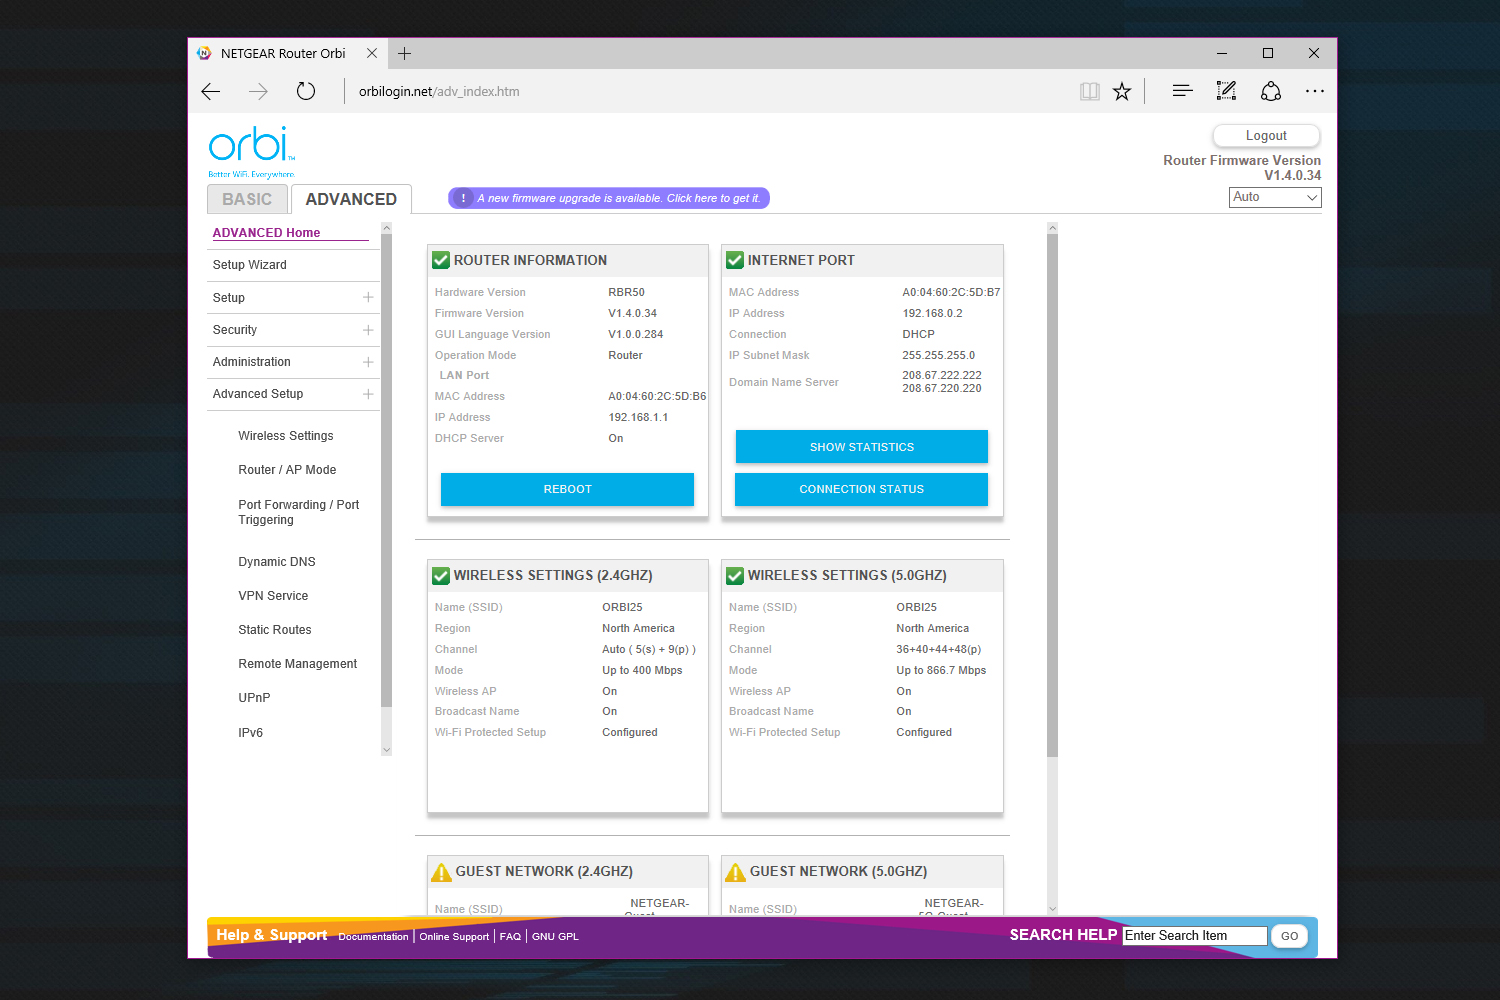Click the main content vertical scrollbar

(x=1052, y=496)
